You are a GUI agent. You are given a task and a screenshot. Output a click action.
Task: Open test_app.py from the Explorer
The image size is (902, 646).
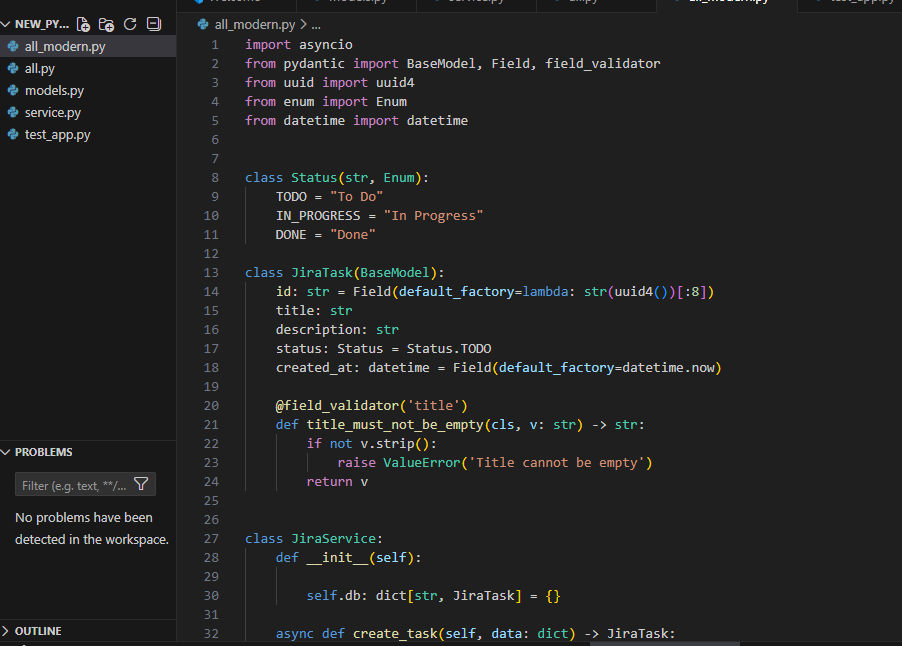(x=57, y=134)
